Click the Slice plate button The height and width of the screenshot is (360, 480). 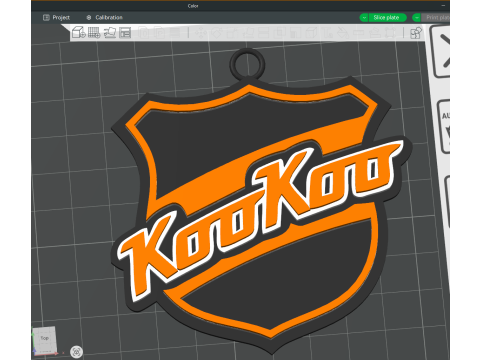tap(387, 17)
